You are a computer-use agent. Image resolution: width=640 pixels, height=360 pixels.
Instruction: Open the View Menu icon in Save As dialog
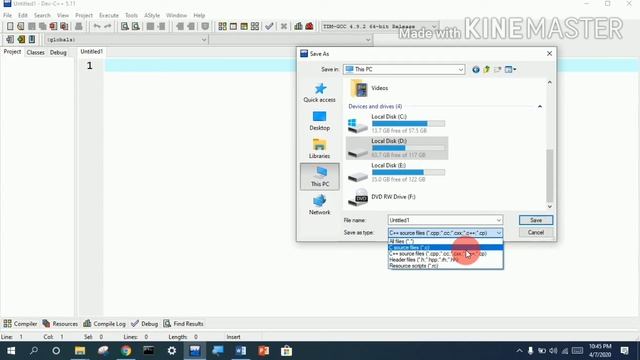[510, 69]
